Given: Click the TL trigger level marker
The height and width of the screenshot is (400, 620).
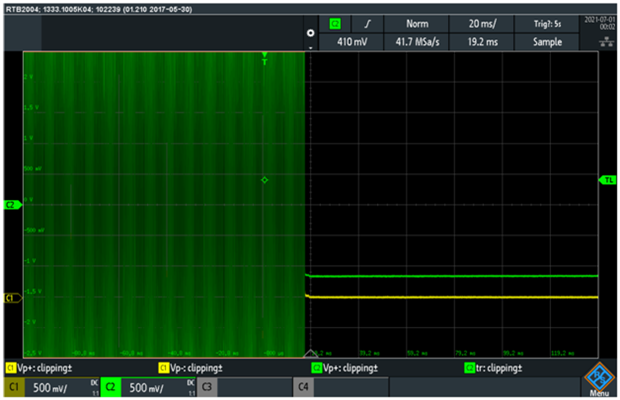Looking at the screenshot, I should 608,180.
